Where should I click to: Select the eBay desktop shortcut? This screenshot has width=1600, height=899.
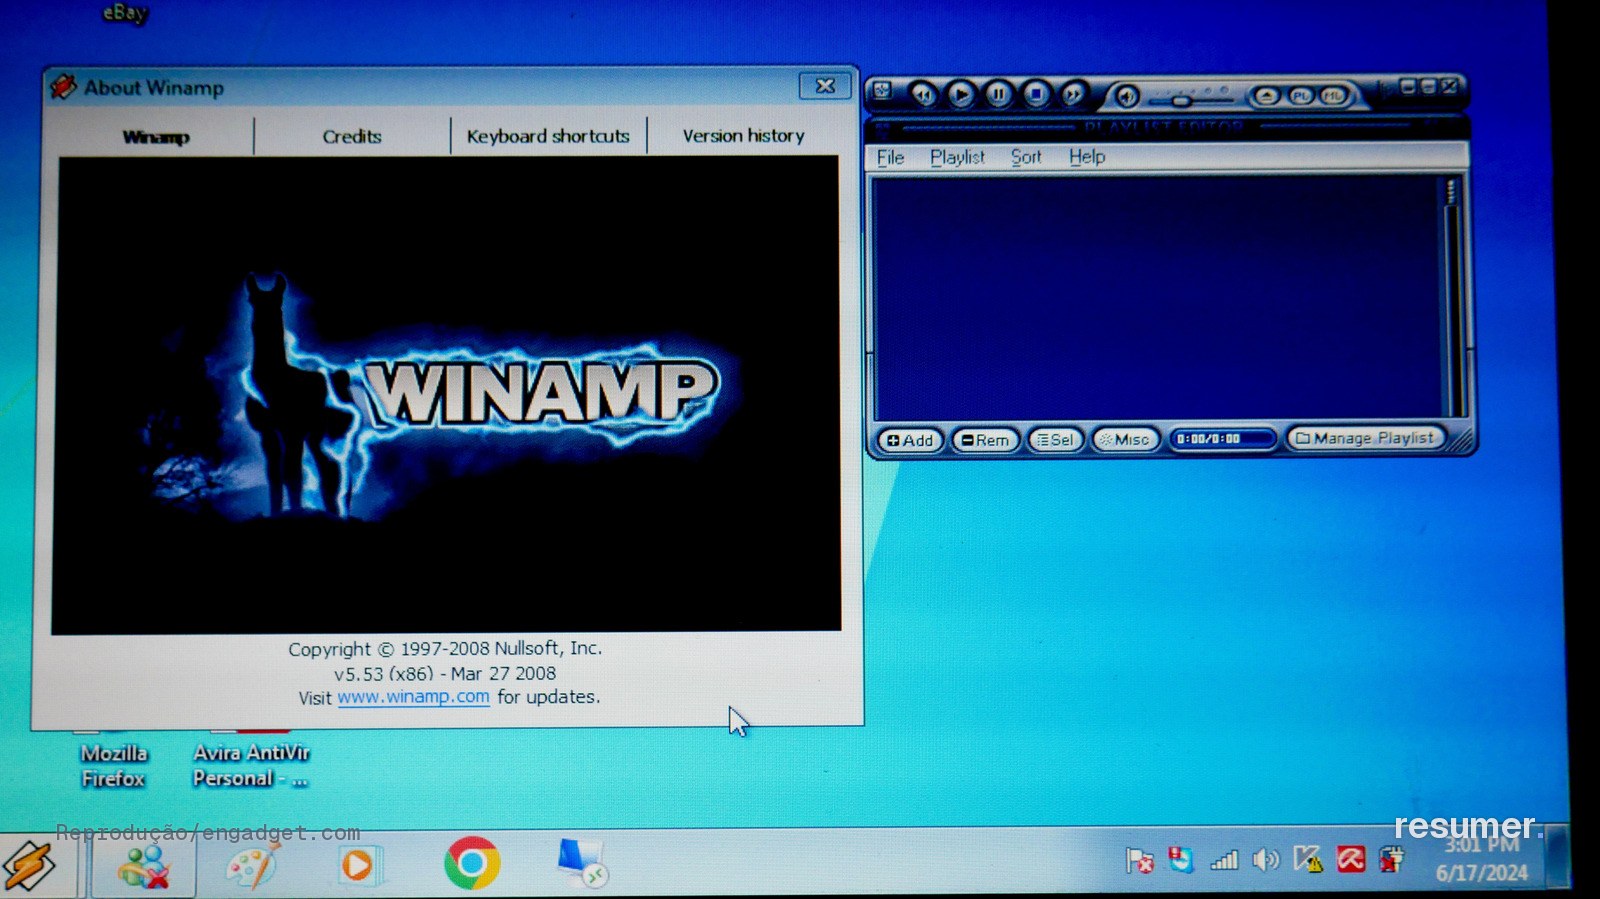pyautogui.click(x=125, y=13)
